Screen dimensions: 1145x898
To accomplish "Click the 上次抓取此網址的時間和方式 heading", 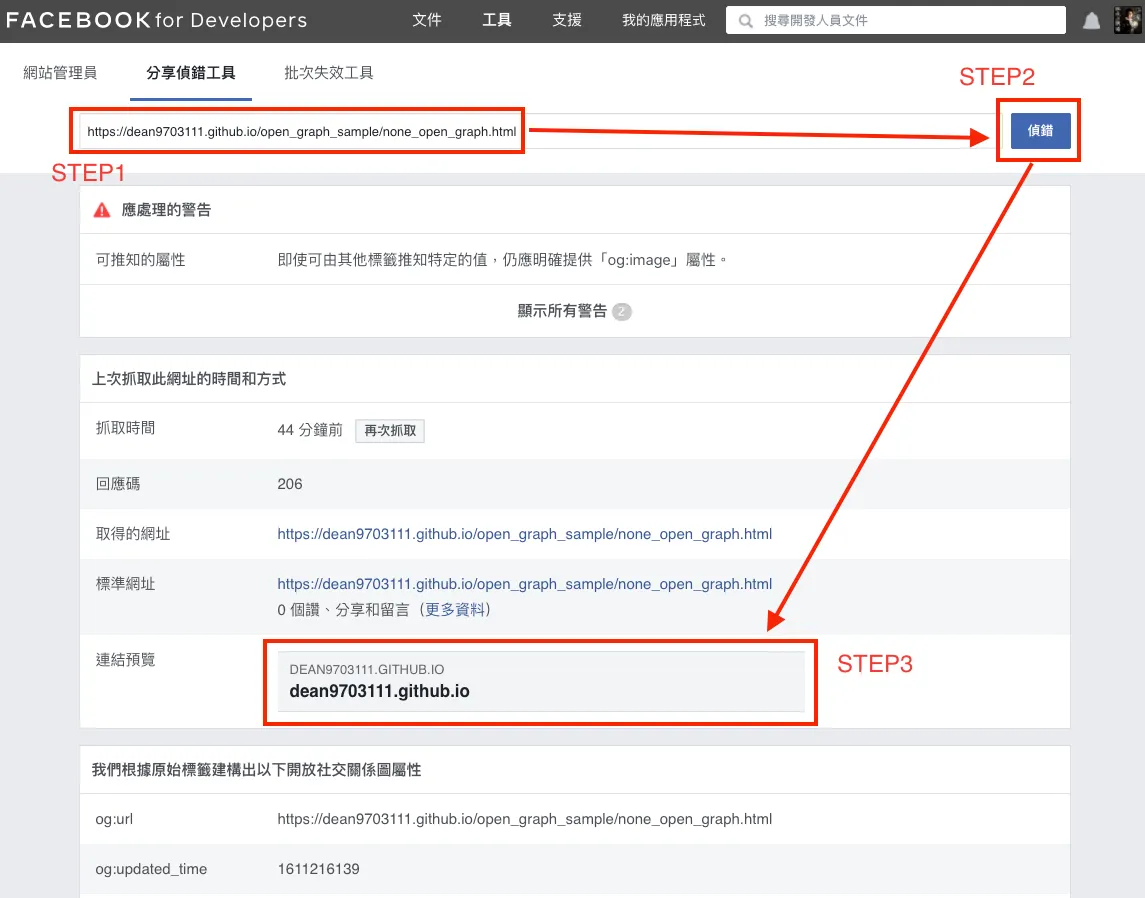I will 188,379.
